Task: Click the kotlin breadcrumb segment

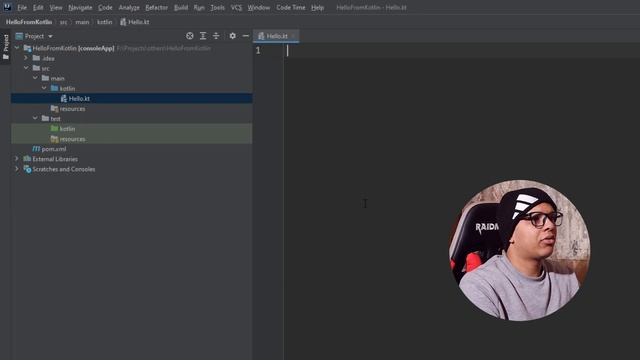Action: coord(104,22)
